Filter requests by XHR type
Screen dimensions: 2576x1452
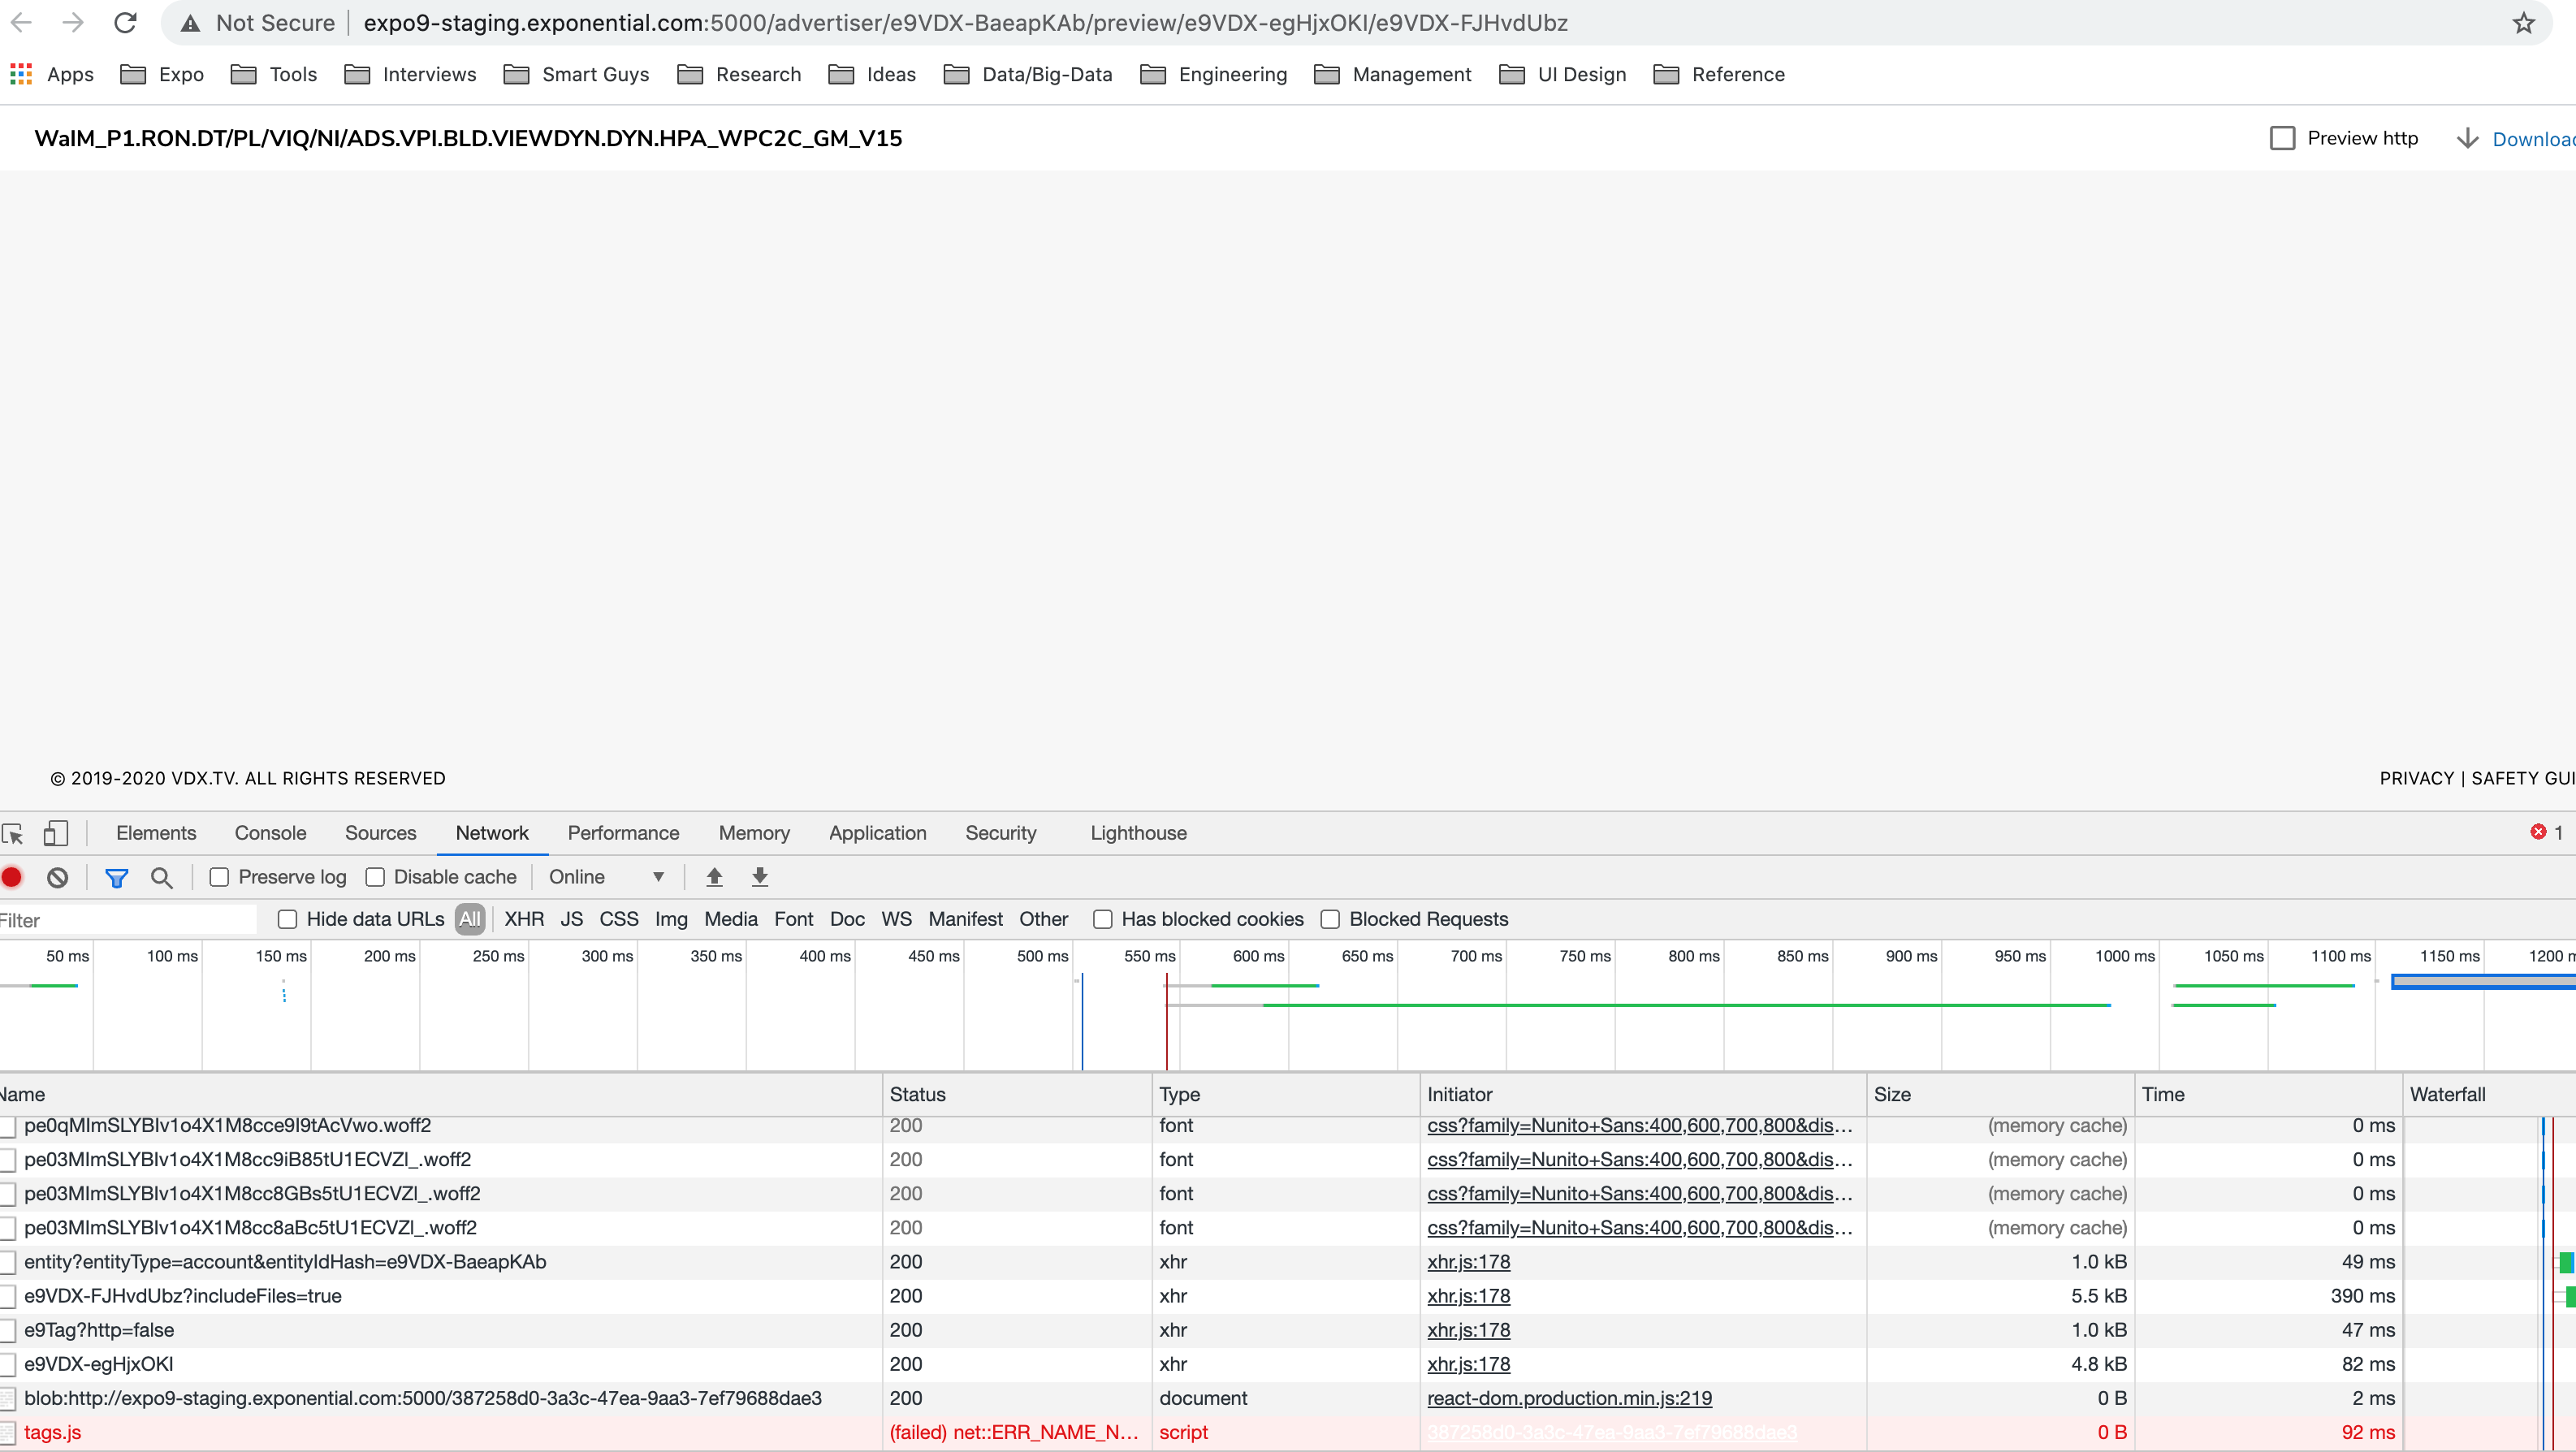524,919
